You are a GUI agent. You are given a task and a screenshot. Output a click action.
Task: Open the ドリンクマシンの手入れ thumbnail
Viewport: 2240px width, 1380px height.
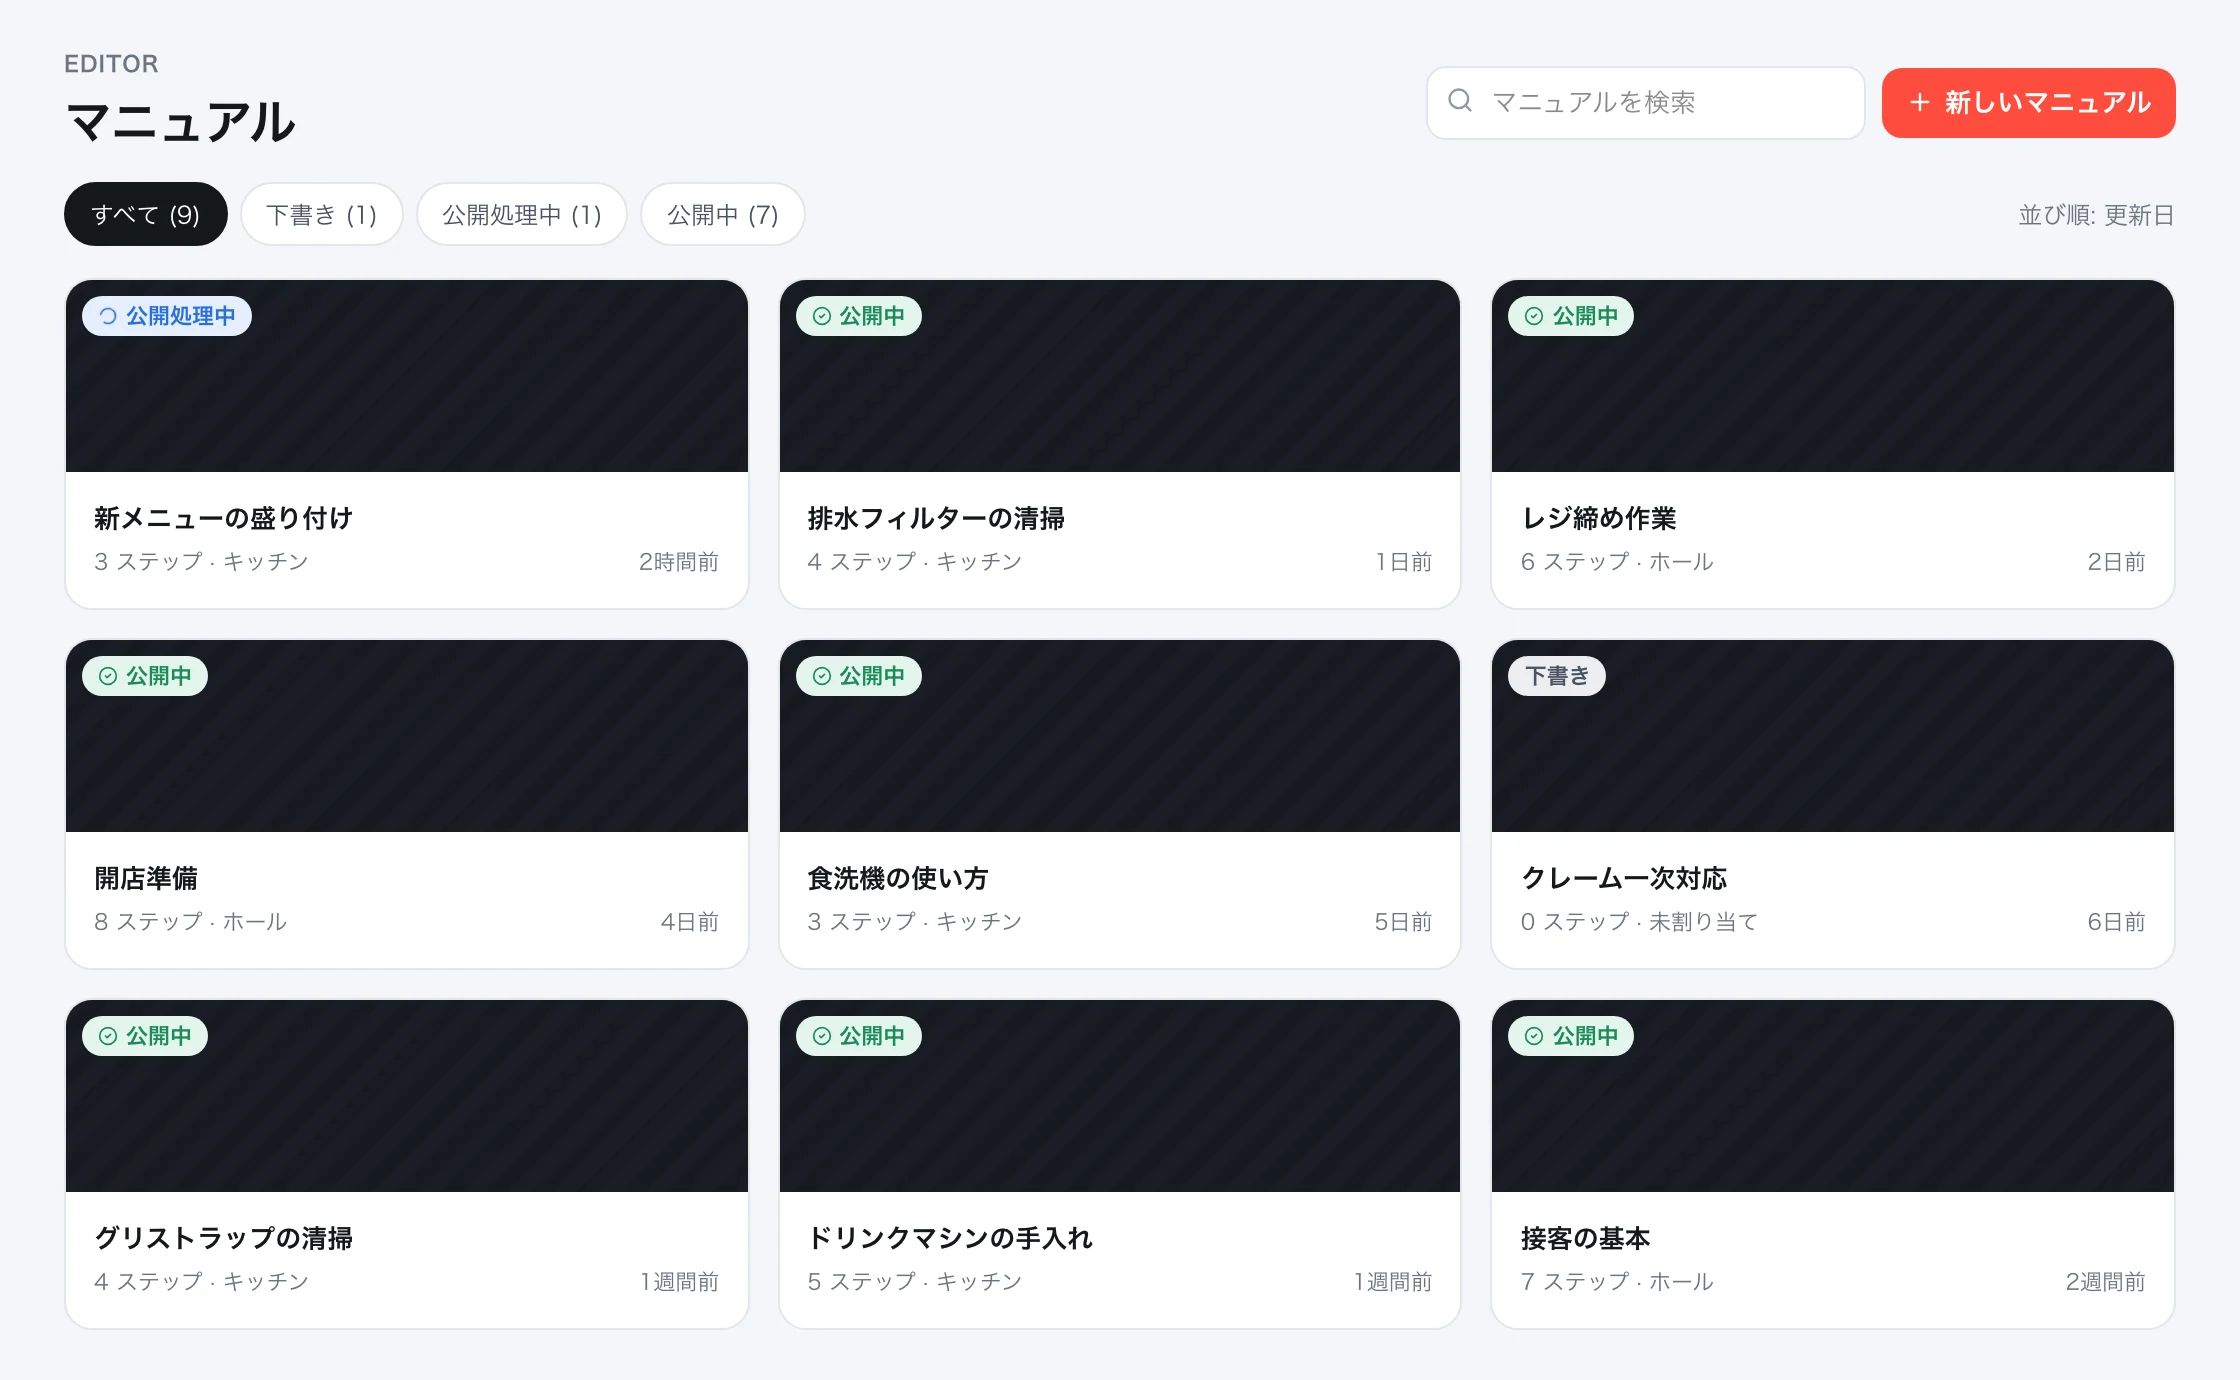pyautogui.click(x=1120, y=1096)
